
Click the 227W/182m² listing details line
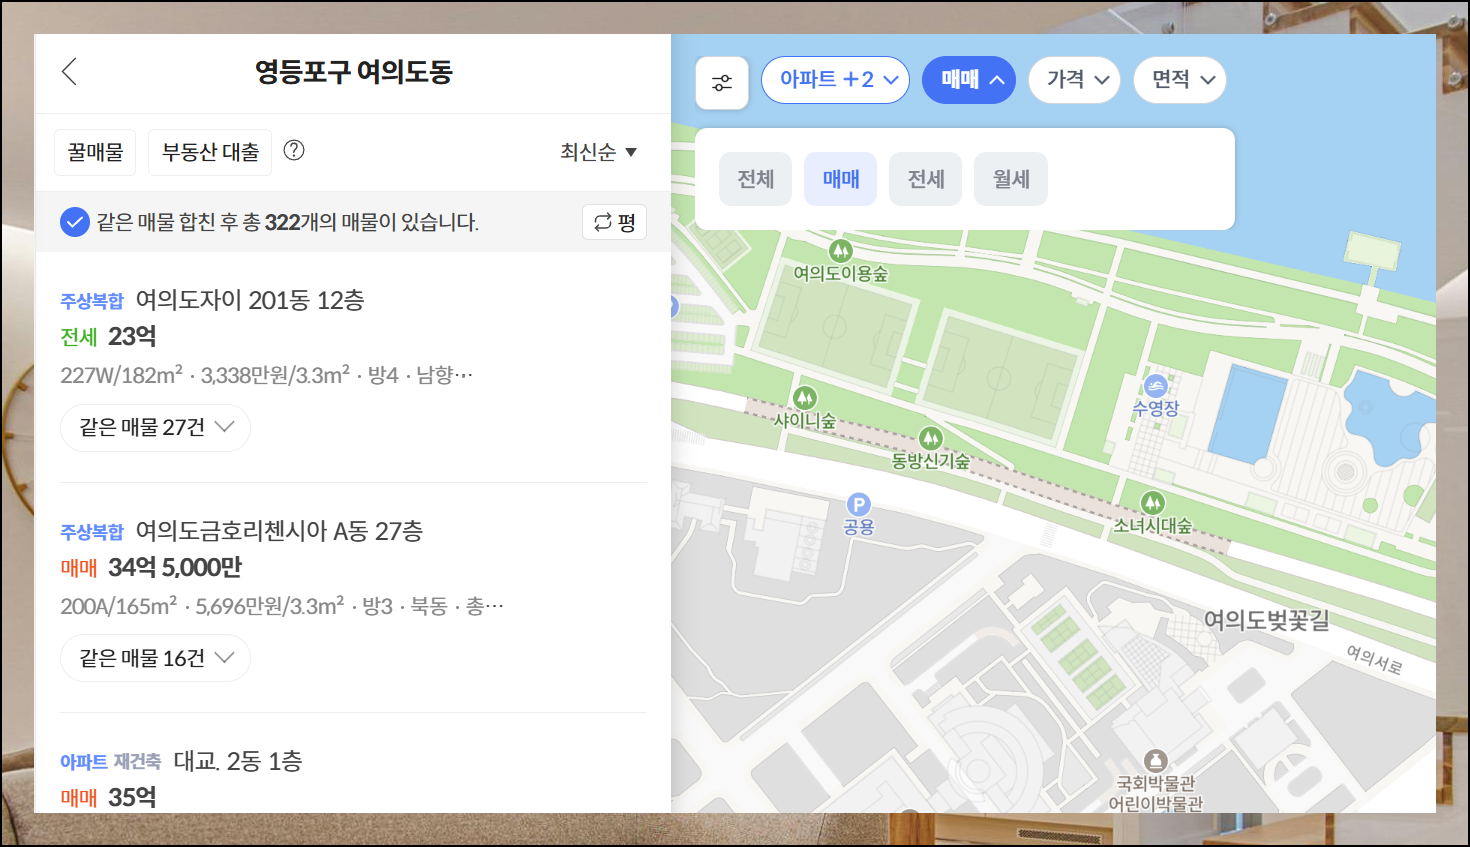(x=266, y=375)
